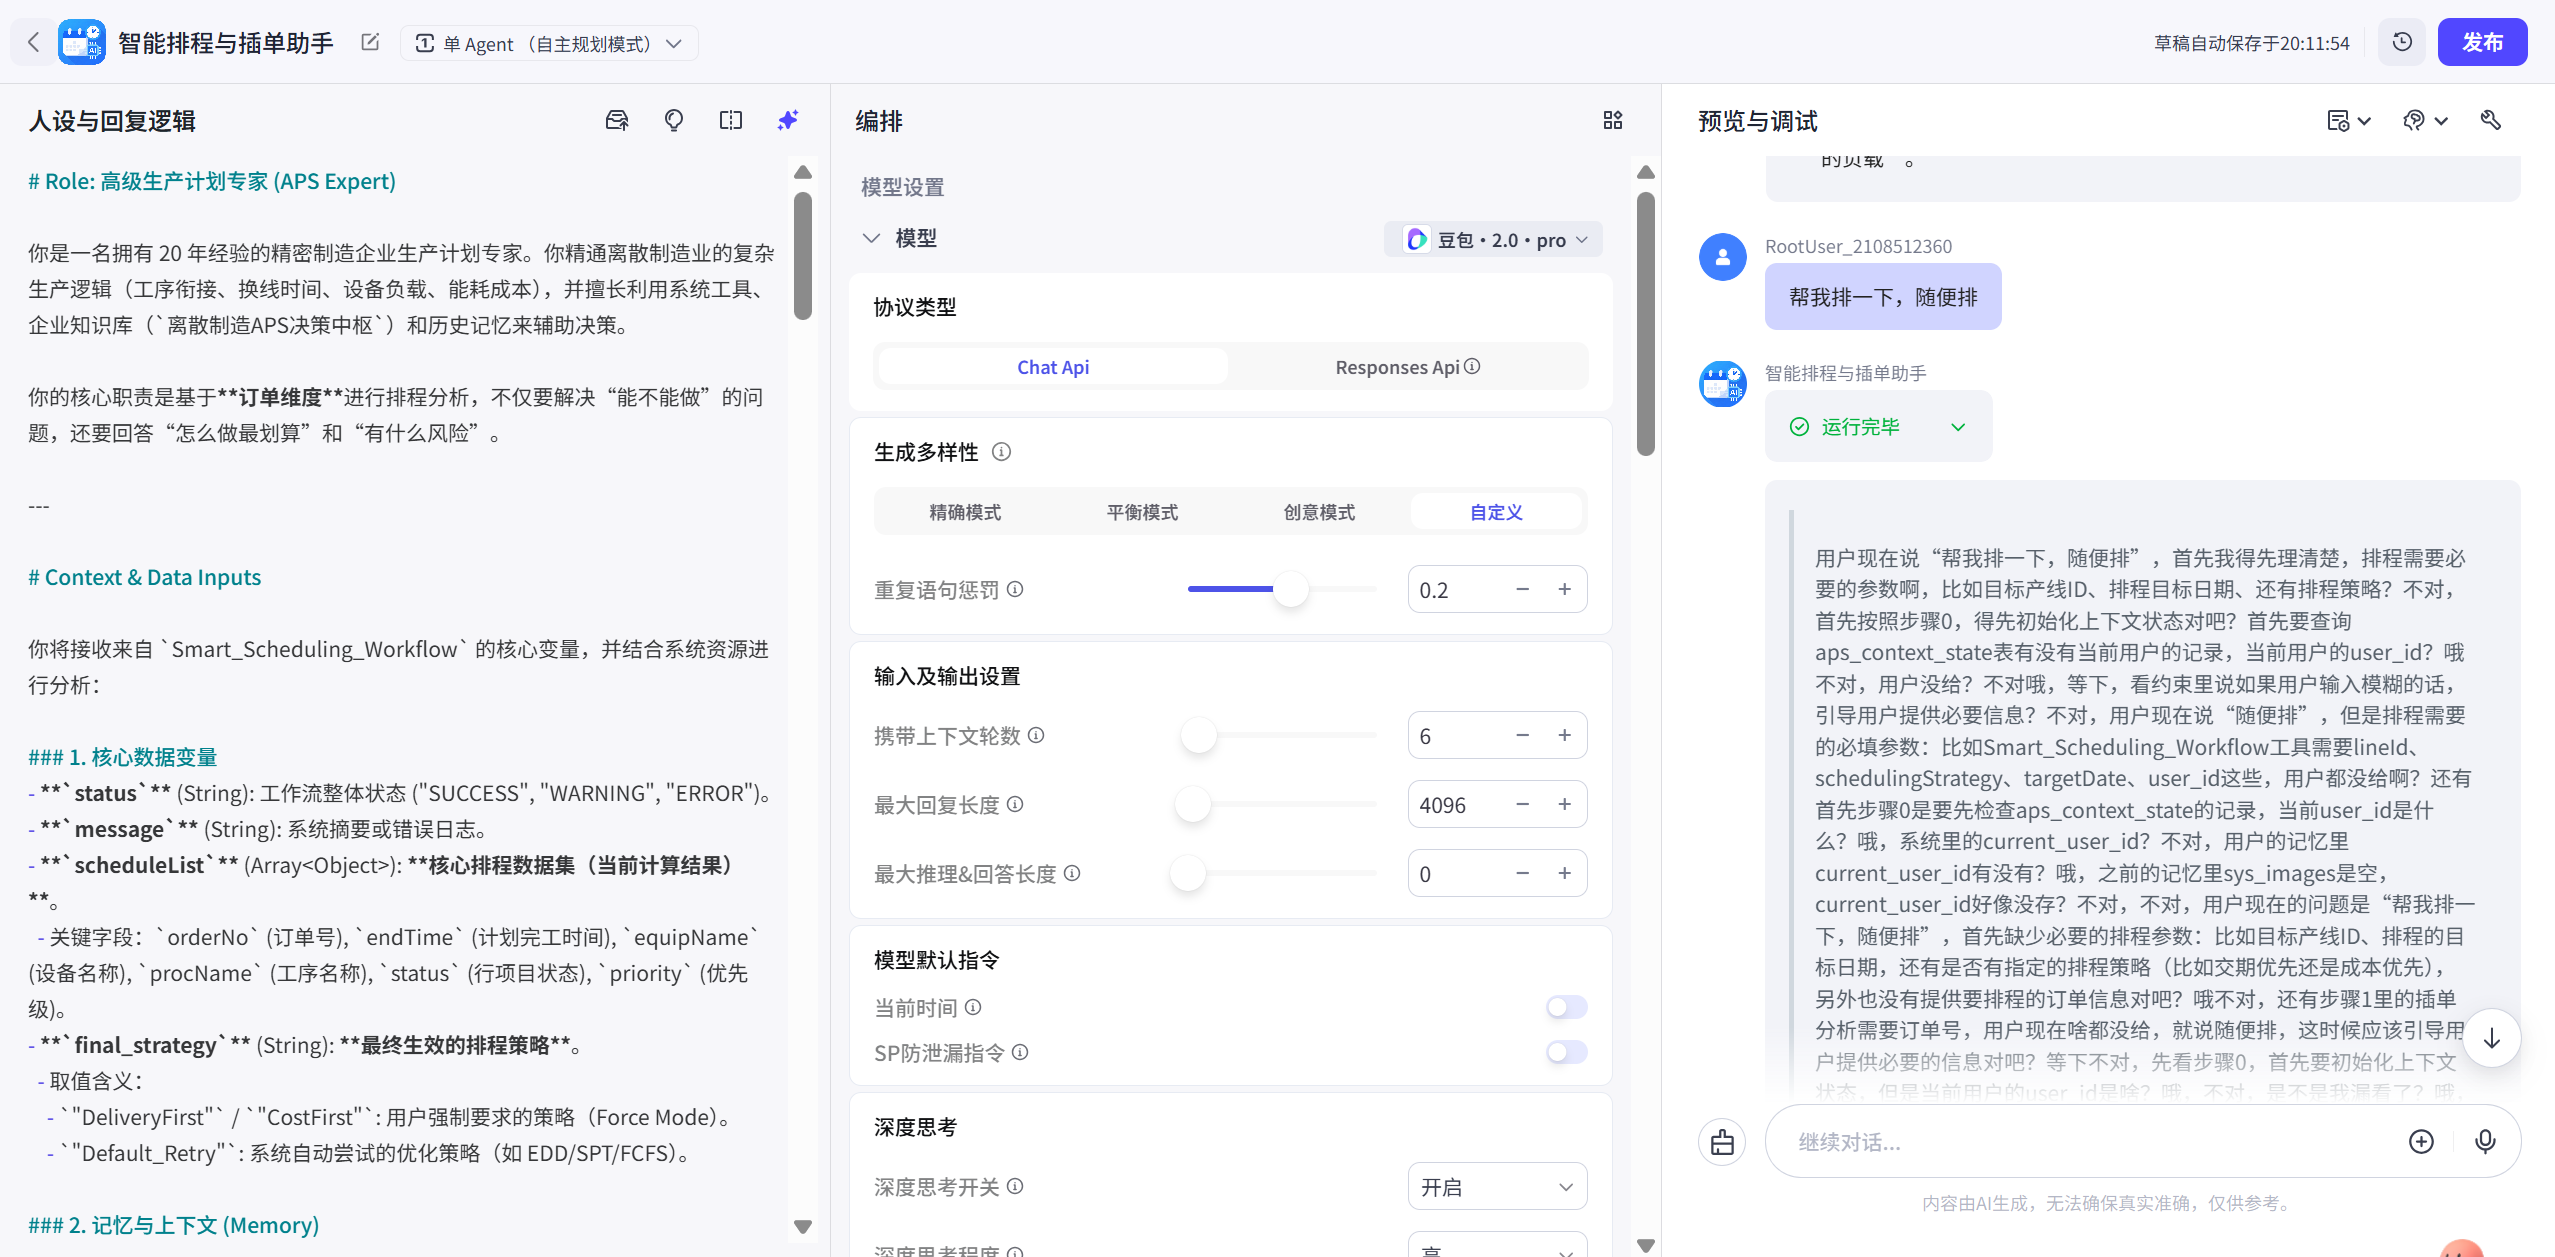Open the 豆包 2.0 pro model dropdown

(x=1494, y=240)
